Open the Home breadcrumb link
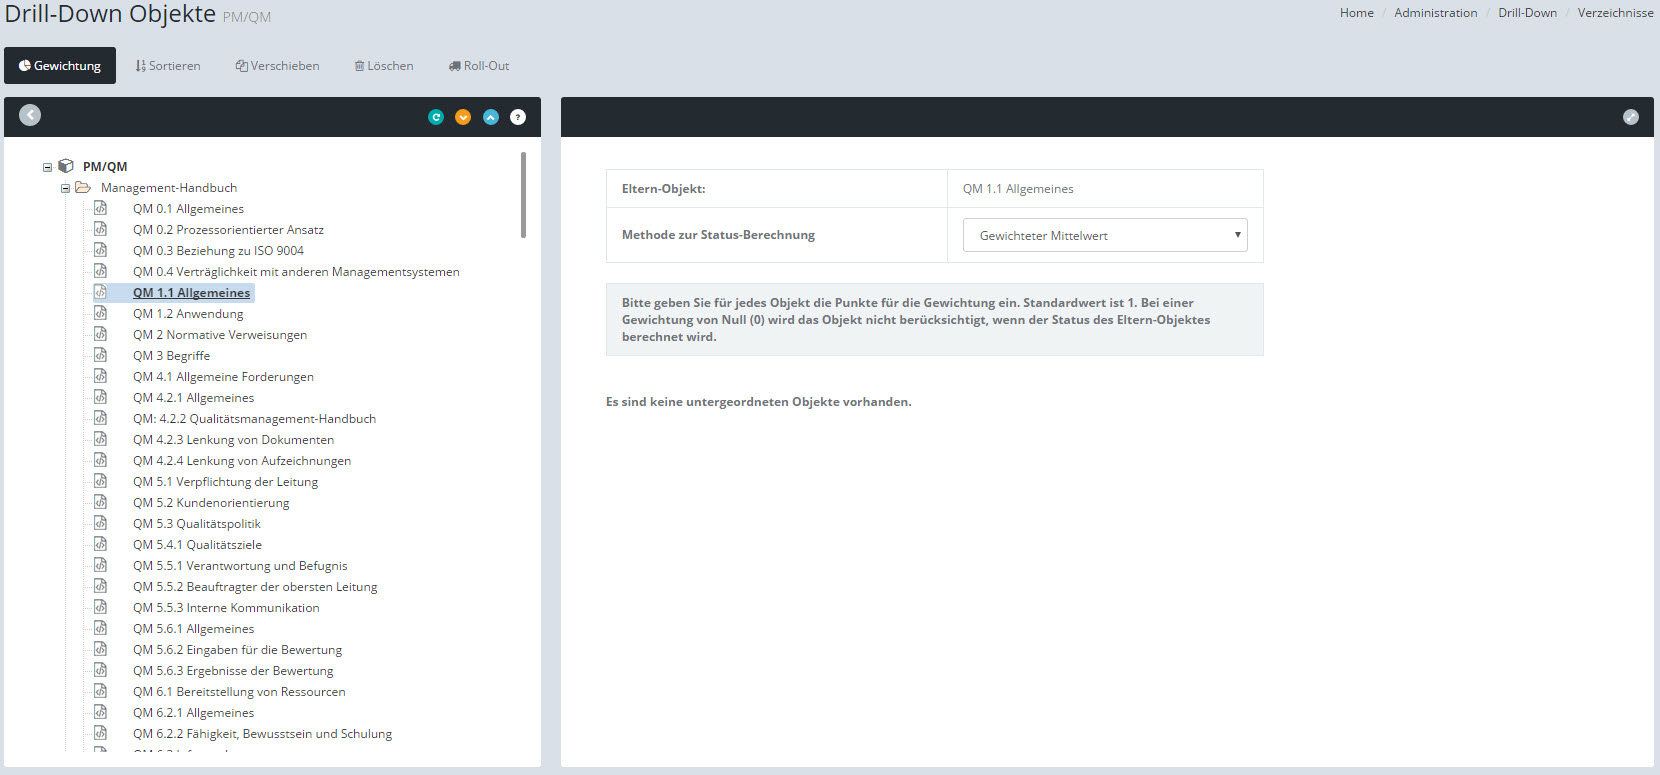1660x775 pixels. click(x=1356, y=13)
